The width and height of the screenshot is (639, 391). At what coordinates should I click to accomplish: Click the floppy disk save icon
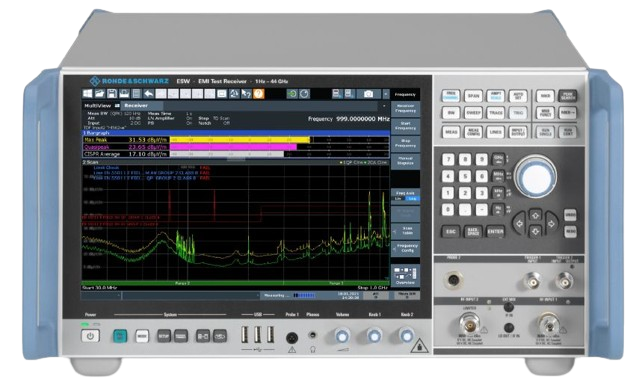112,94
